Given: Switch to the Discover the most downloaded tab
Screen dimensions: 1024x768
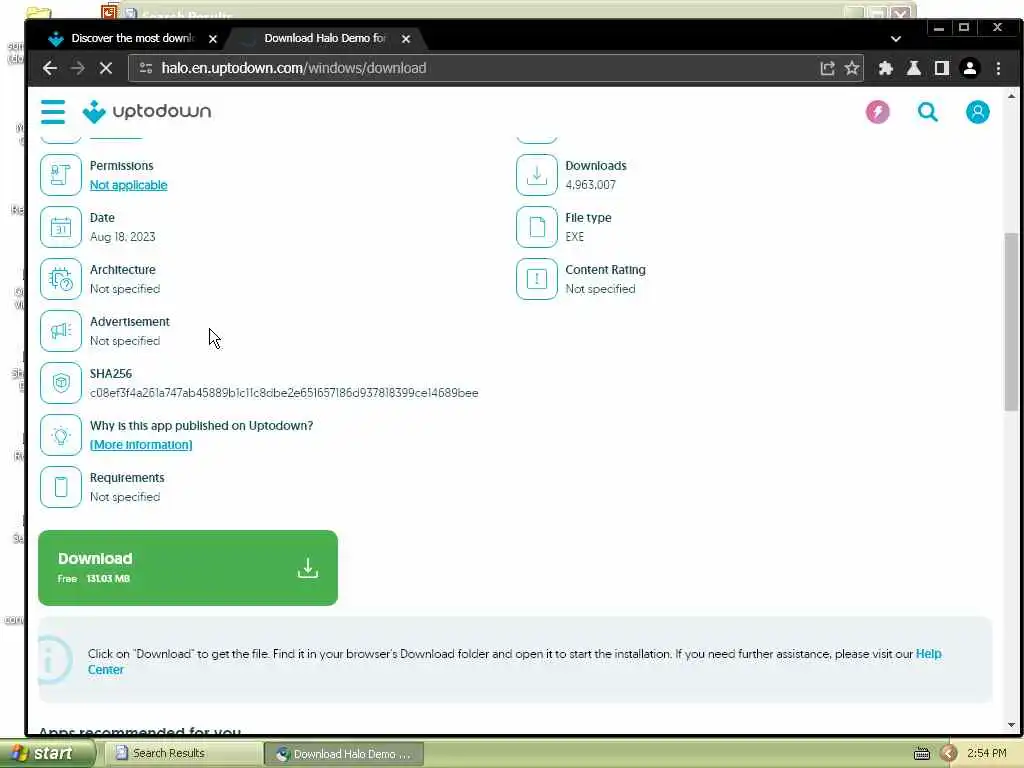Looking at the screenshot, I should (133, 39).
